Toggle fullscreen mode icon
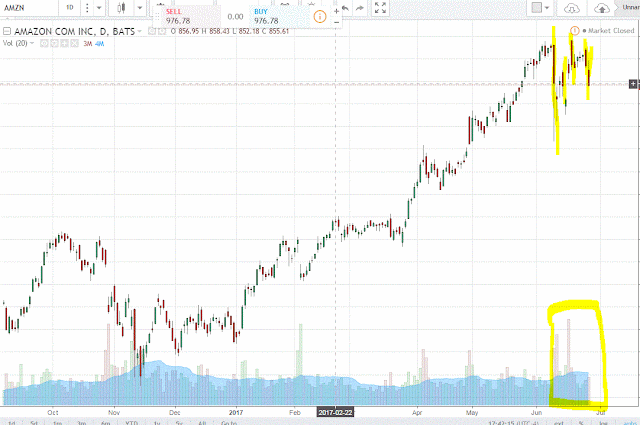 coord(380,8)
